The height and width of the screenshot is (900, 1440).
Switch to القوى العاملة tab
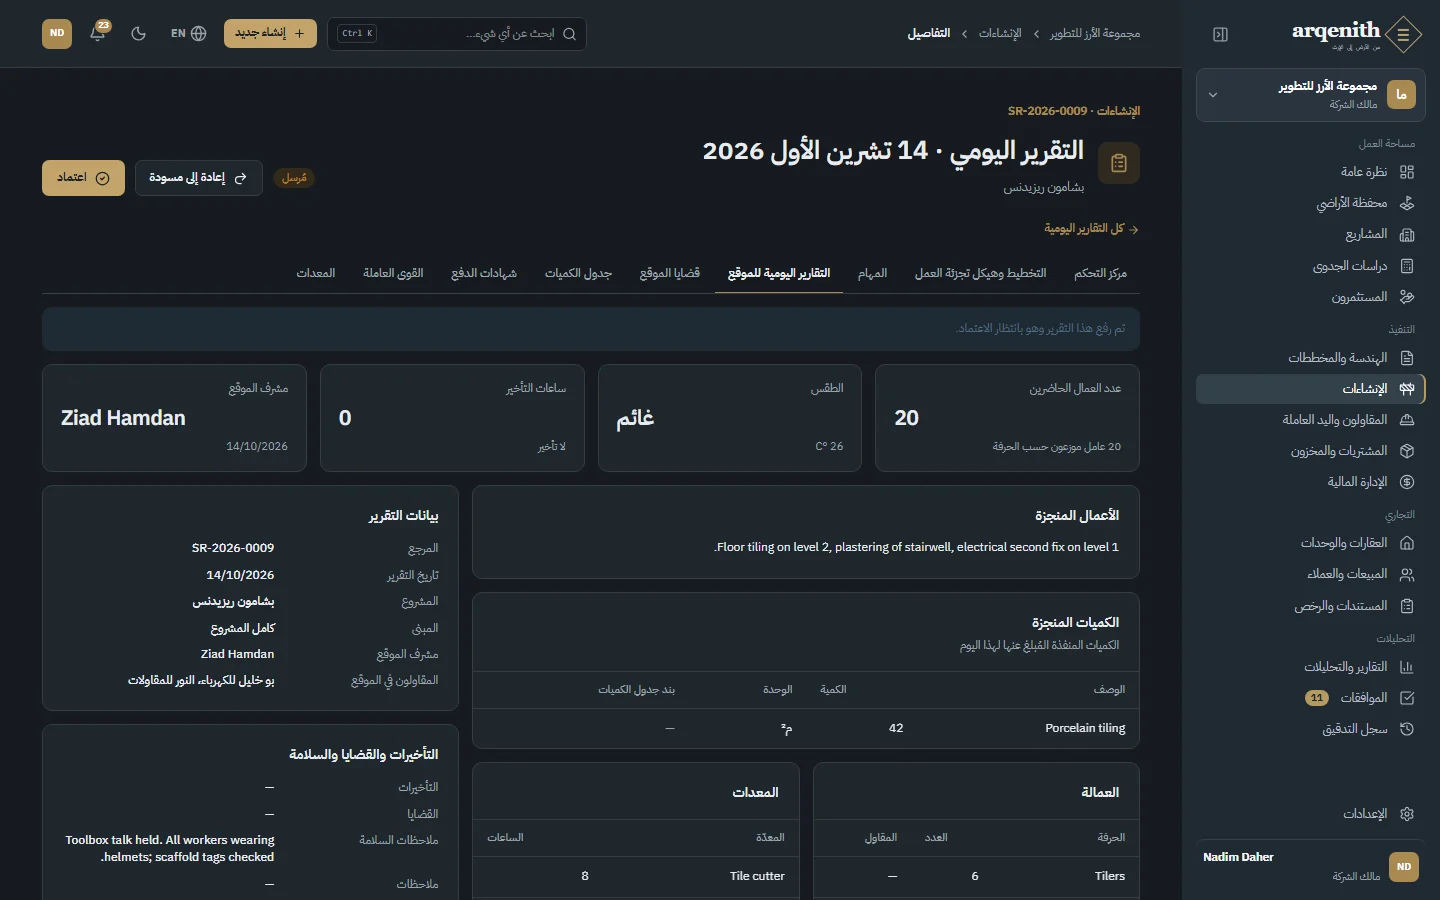click(393, 273)
